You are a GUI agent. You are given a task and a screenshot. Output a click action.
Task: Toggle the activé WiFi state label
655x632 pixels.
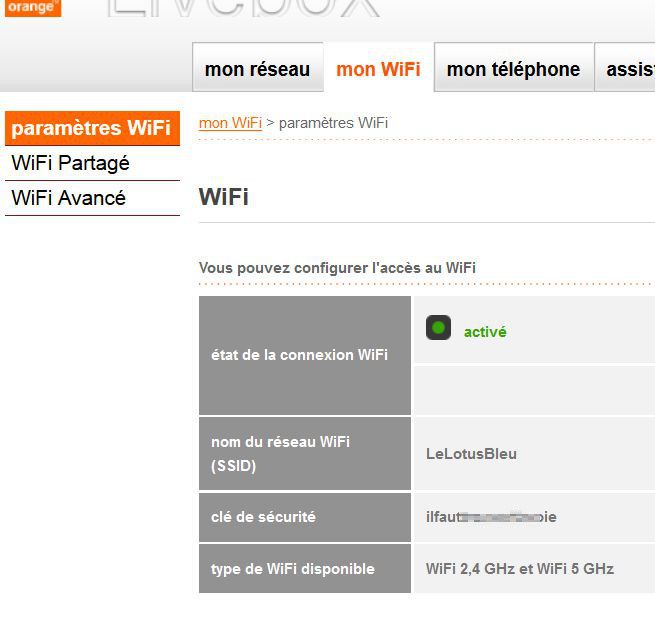pos(485,332)
